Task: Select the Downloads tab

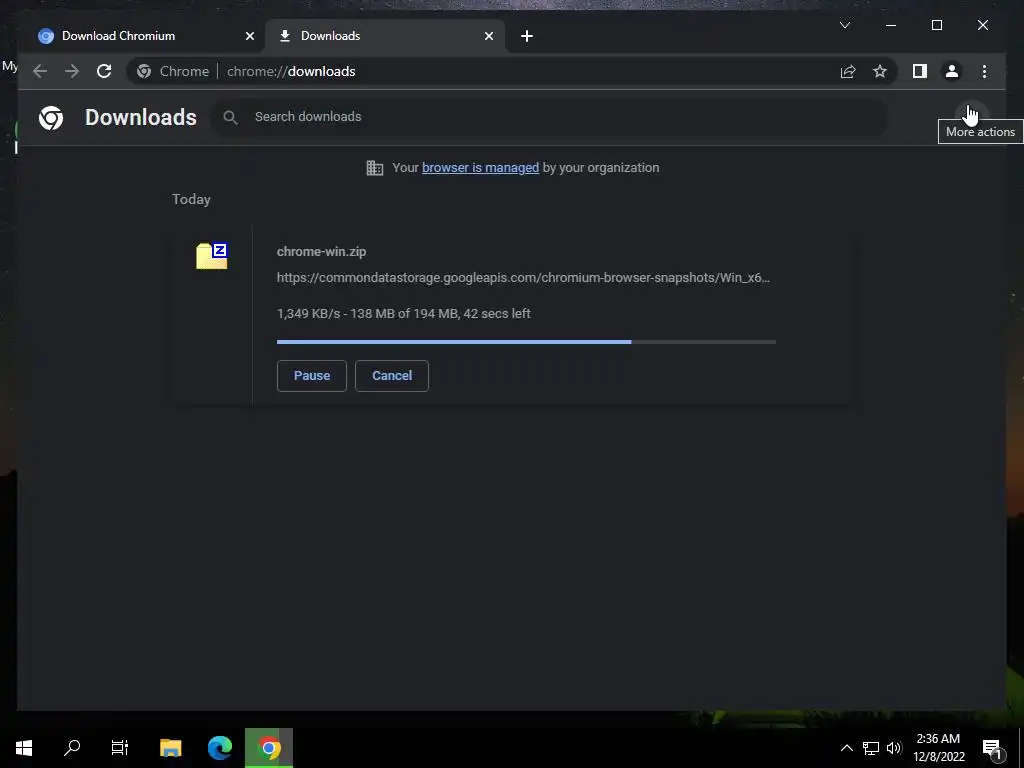Action: [385, 36]
